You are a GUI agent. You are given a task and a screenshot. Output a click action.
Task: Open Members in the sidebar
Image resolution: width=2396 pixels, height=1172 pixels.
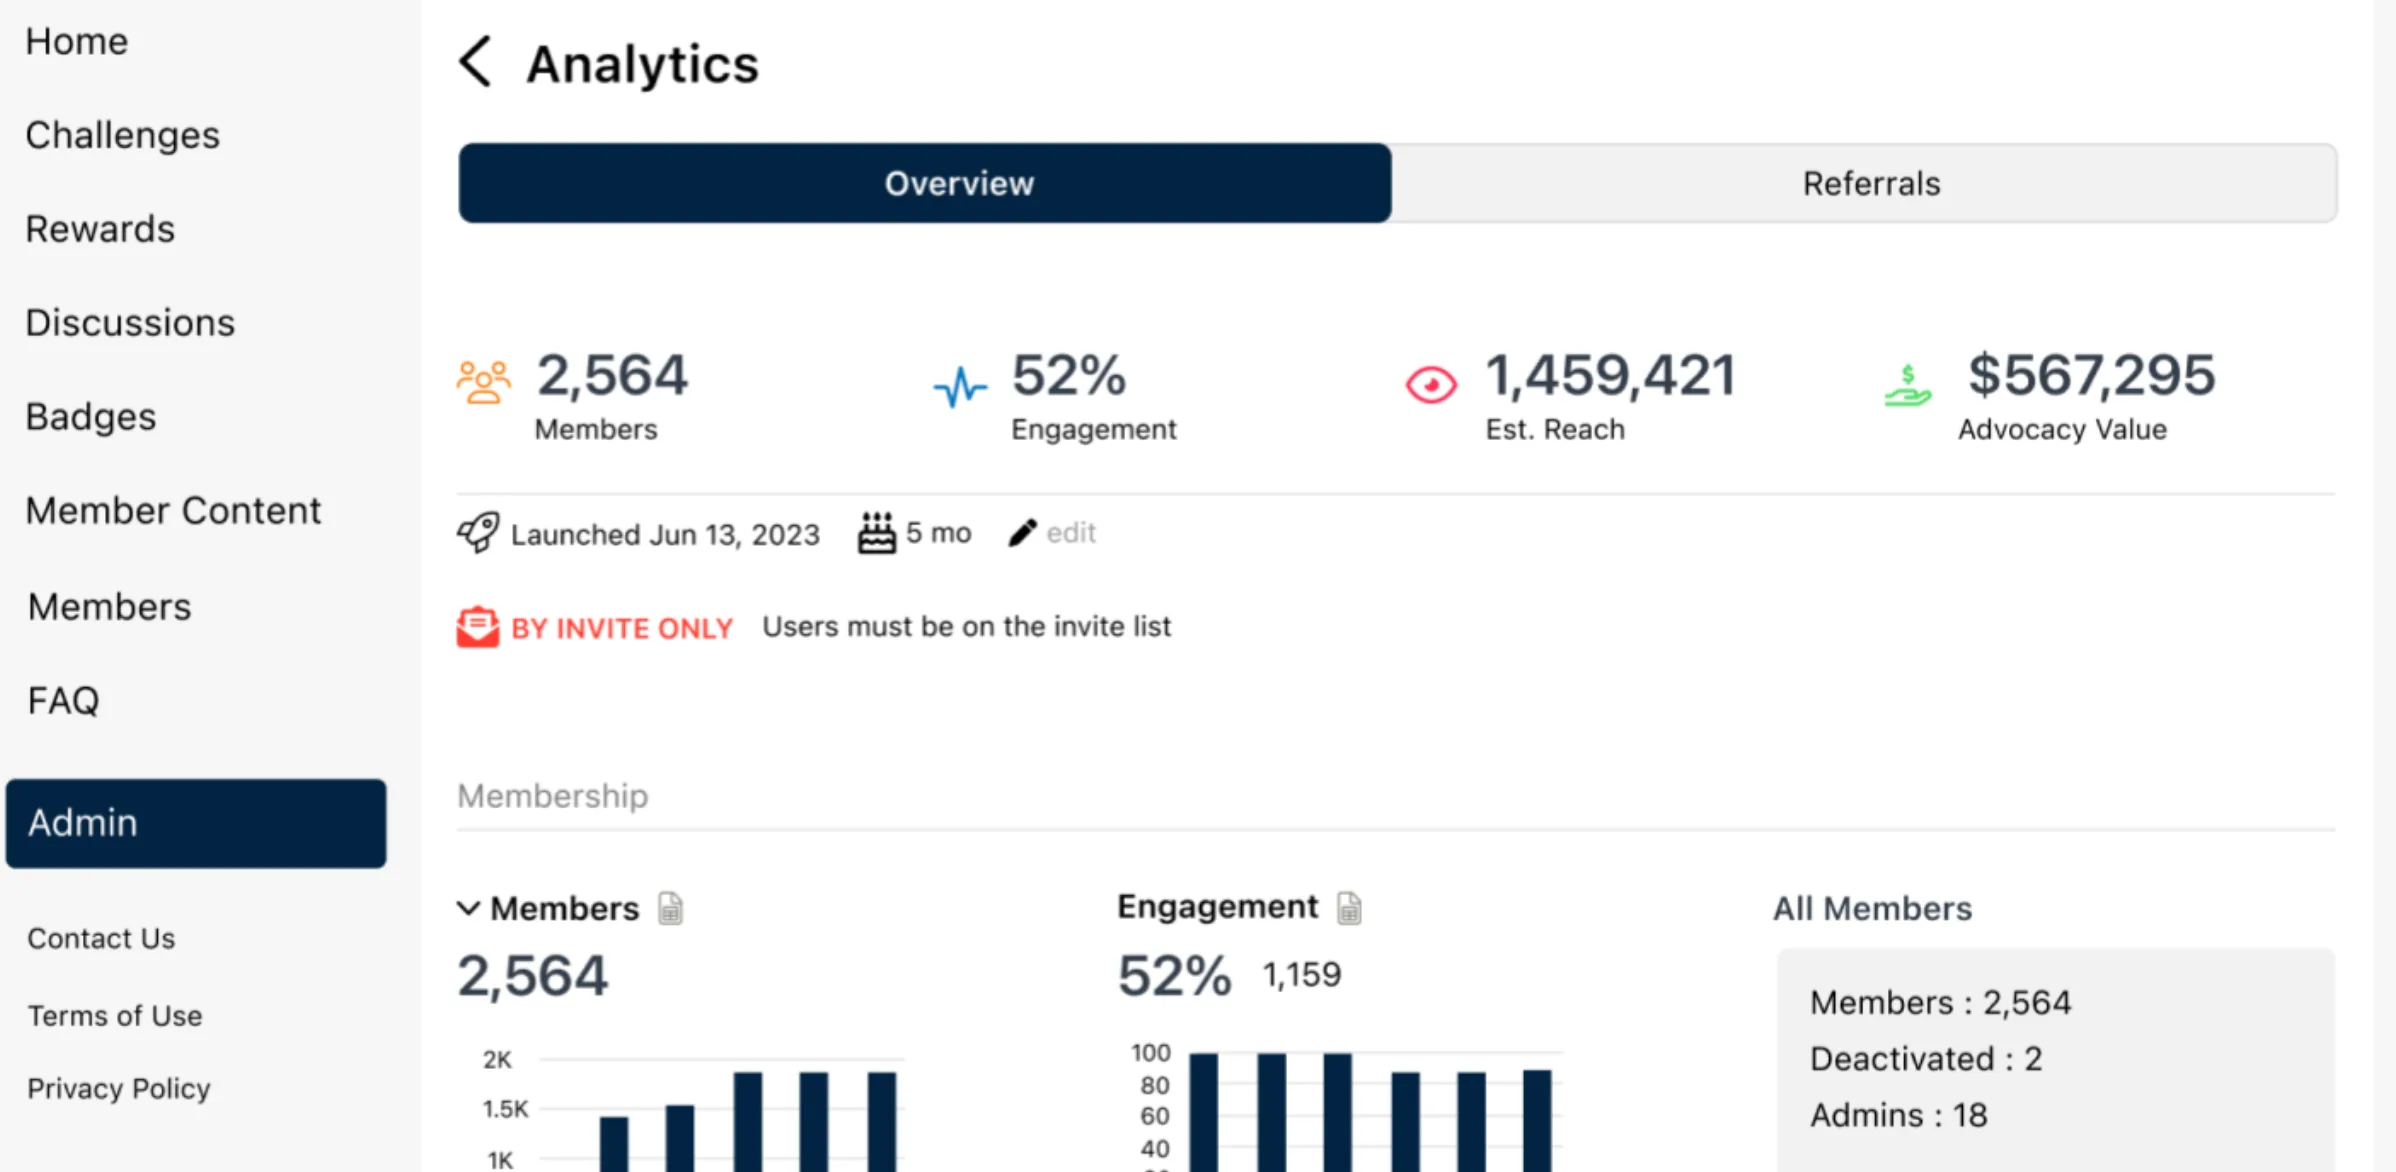110,607
